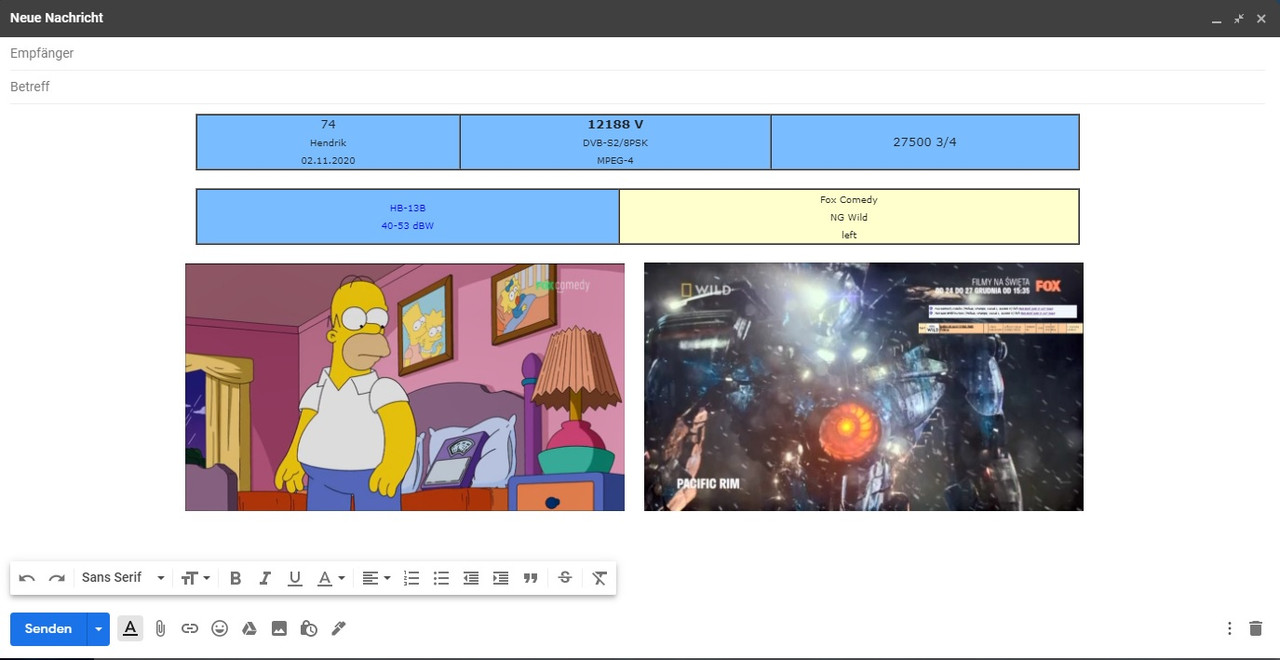Viewport: 1280px width, 660px height.
Task: Apply quote formatting
Action: [x=531, y=578]
